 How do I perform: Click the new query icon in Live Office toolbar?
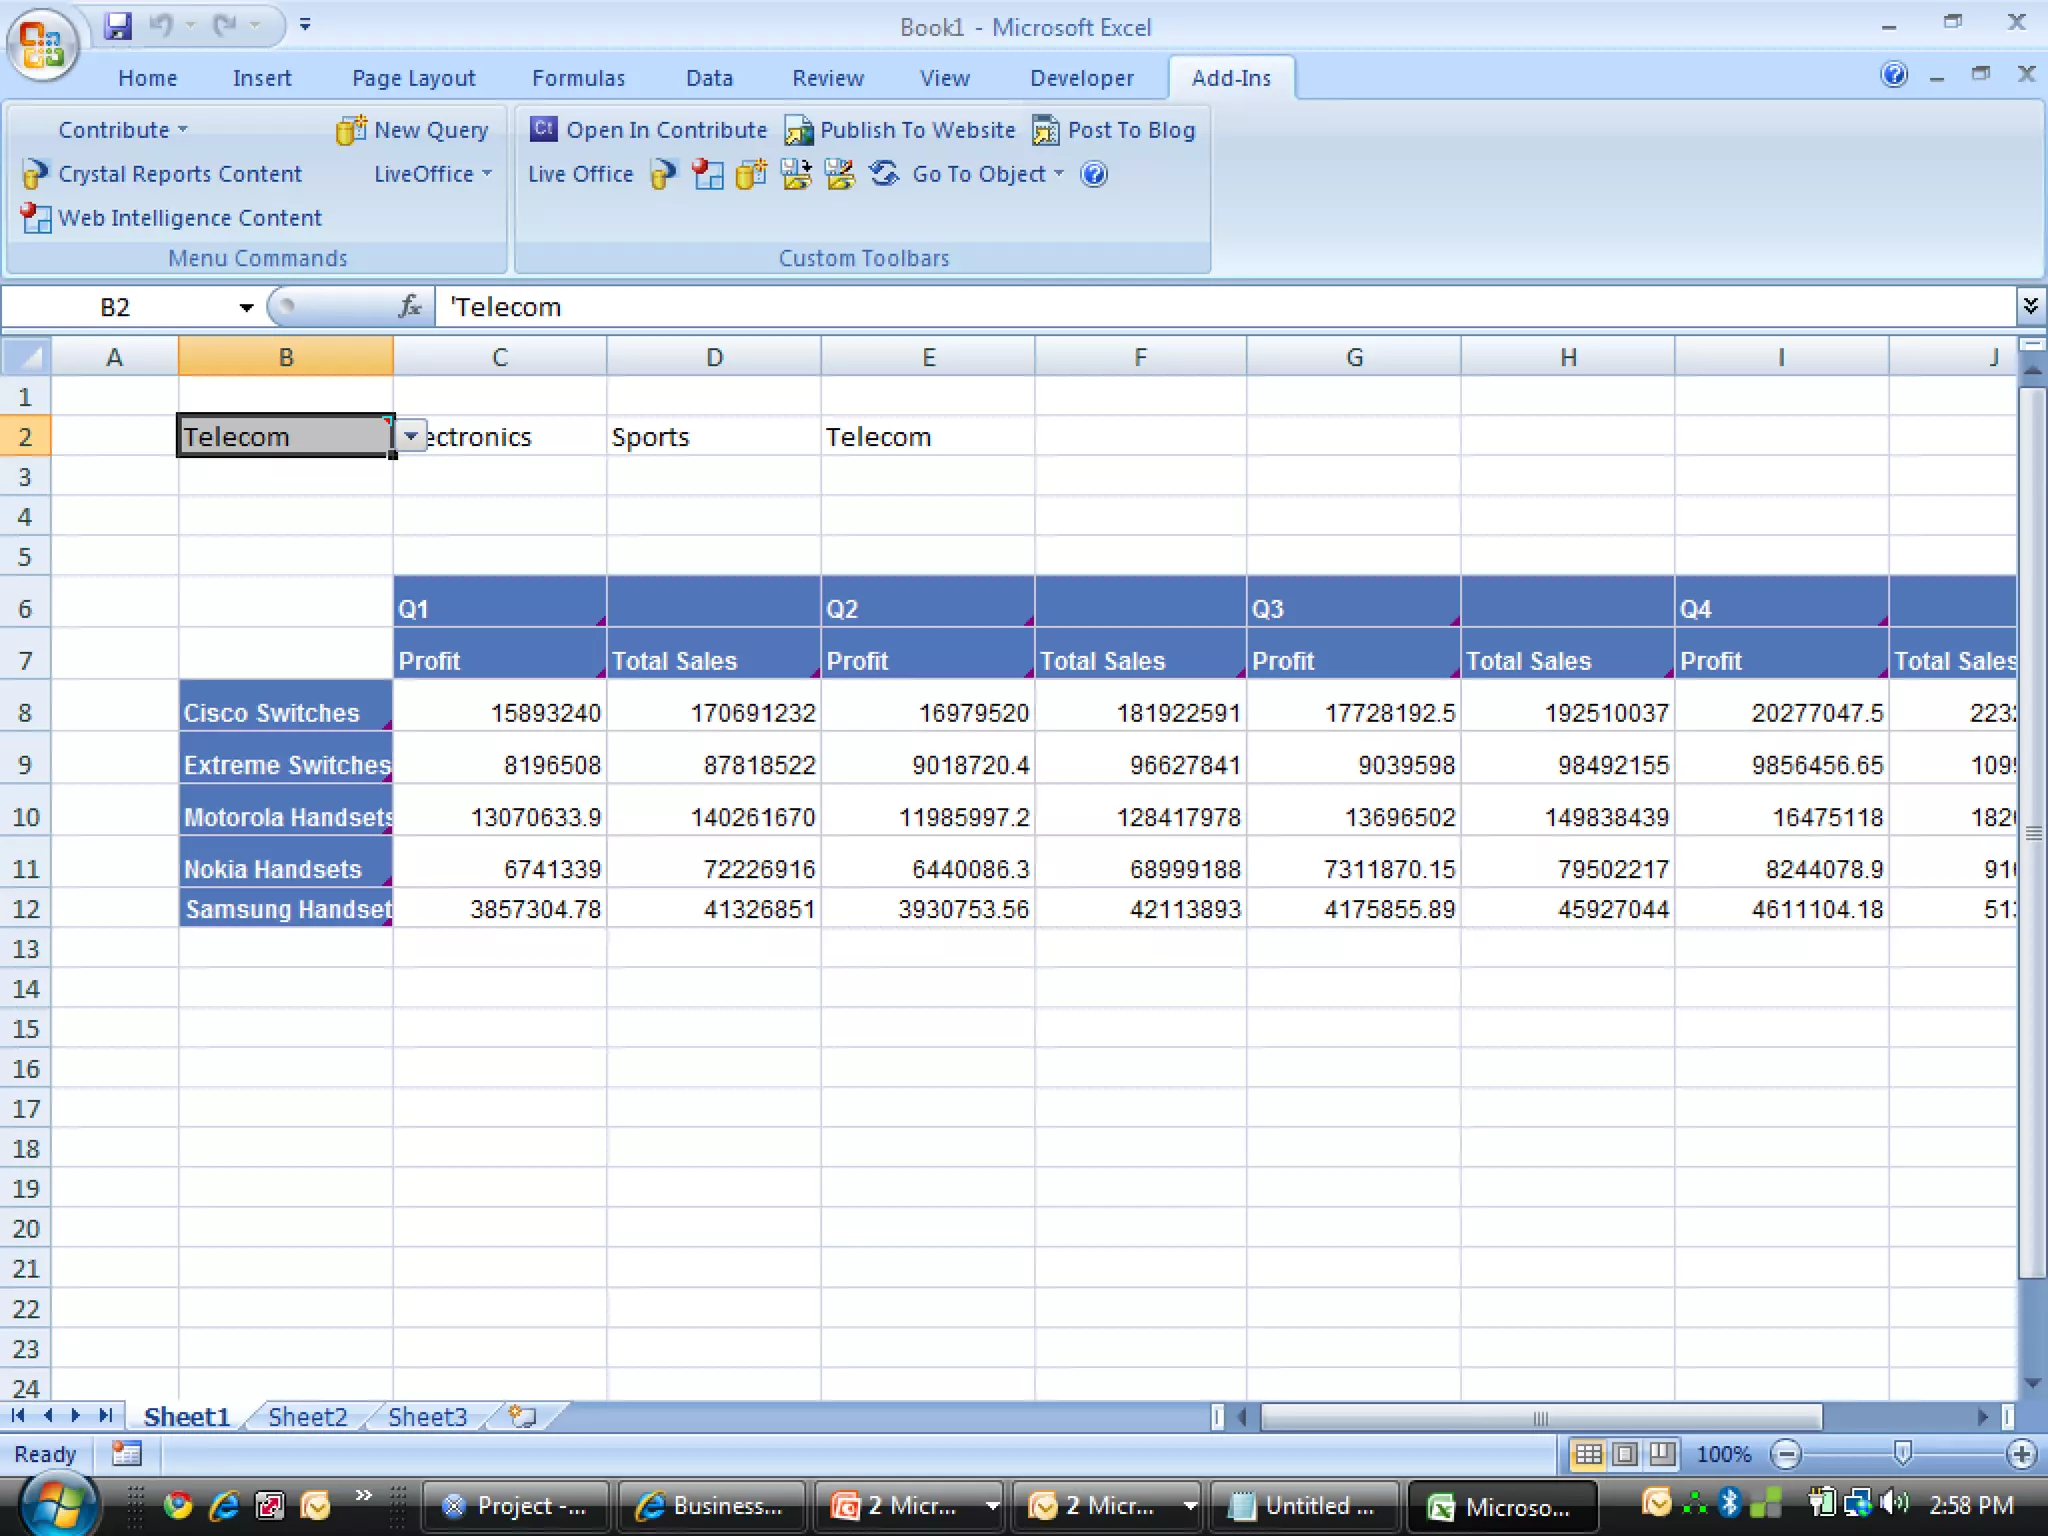click(x=751, y=174)
